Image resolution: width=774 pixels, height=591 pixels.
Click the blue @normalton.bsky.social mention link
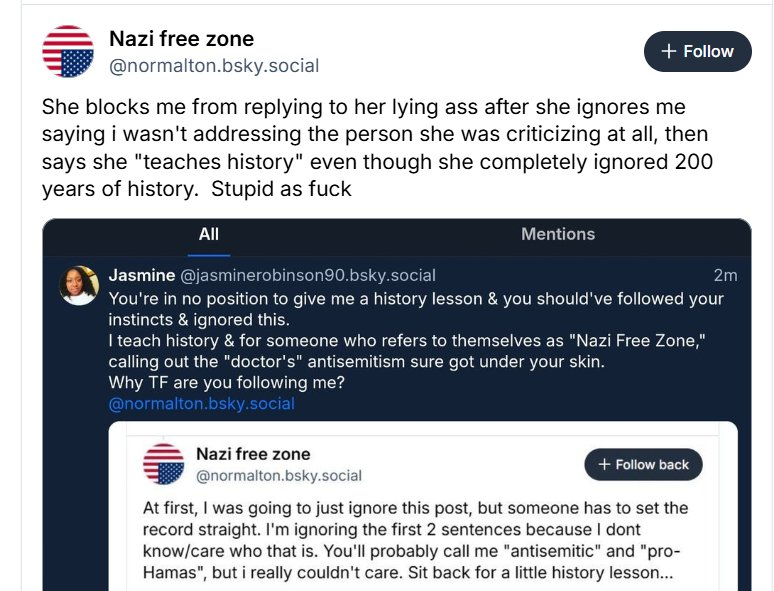click(x=201, y=404)
